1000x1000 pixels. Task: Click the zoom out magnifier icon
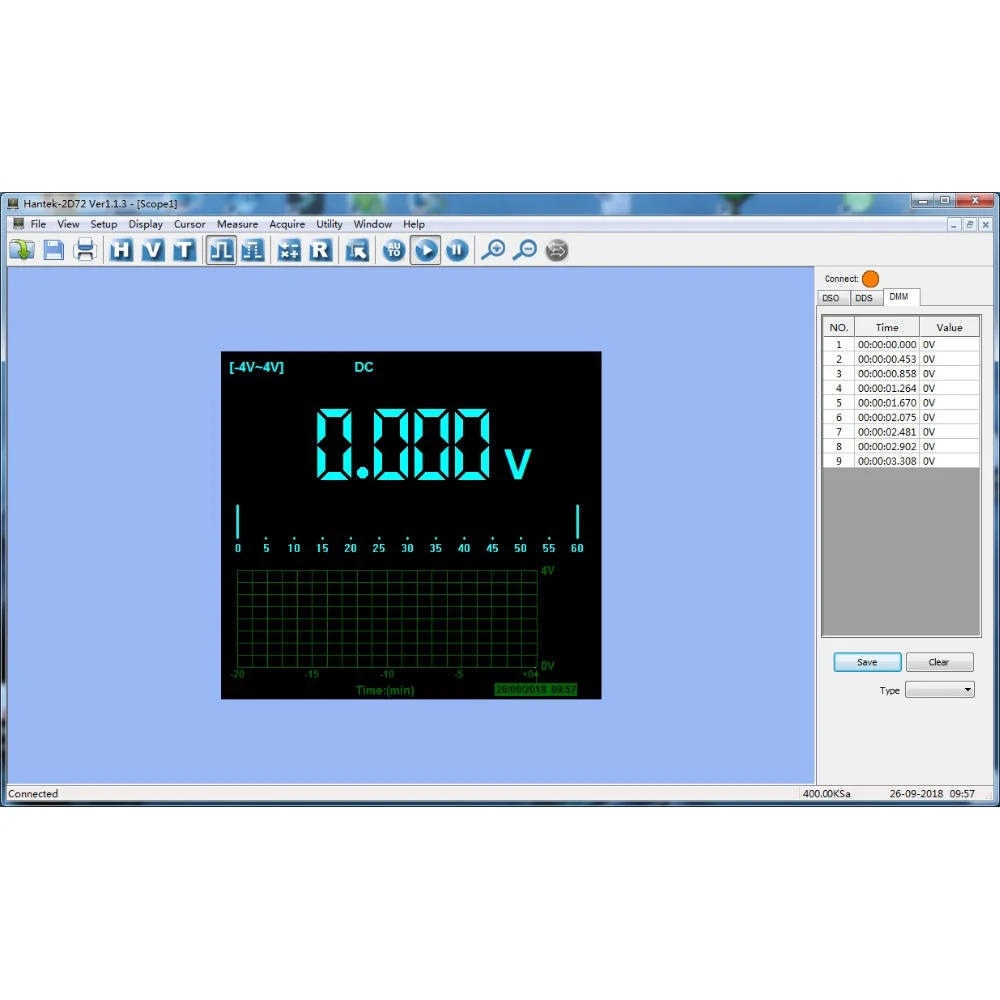pyautogui.click(x=525, y=249)
